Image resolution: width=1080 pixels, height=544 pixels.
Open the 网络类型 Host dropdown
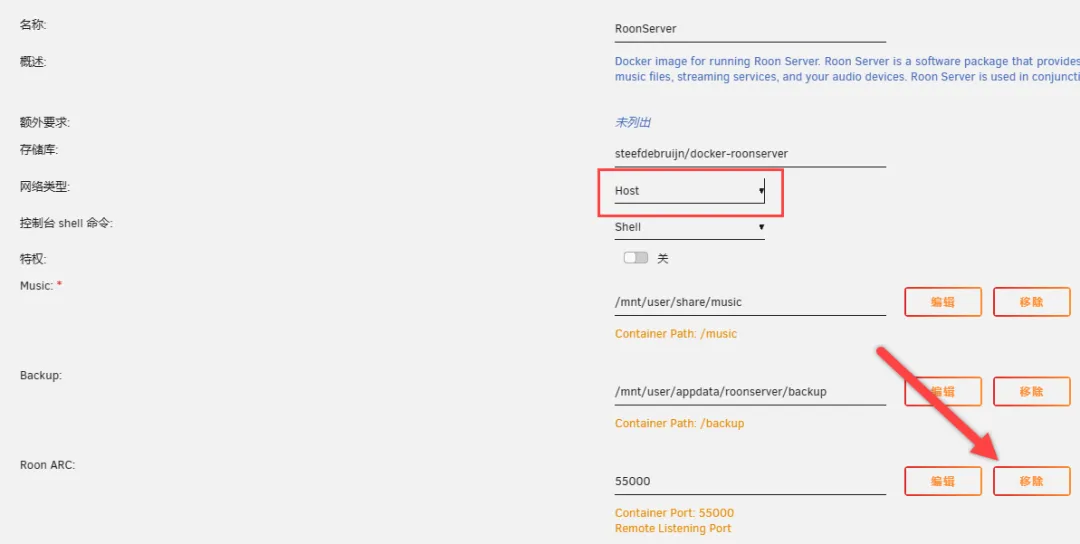[x=689, y=191]
